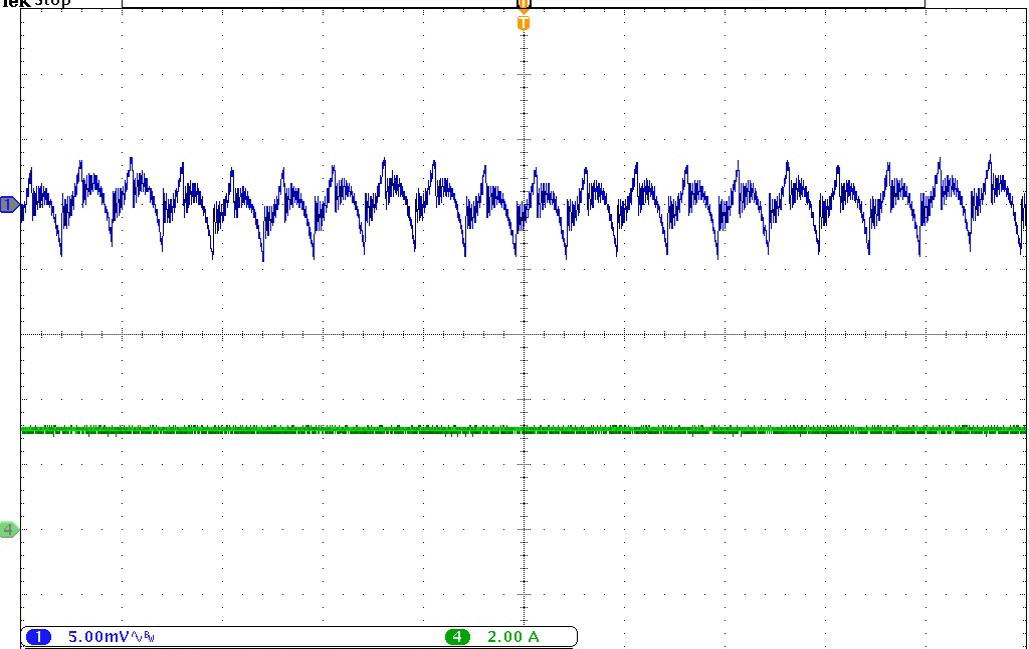Image resolution: width=1029 pixels, height=649 pixels.
Task: Click the 2.00 A channel 4 scale readout
Action: pyautogui.click(x=512, y=637)
